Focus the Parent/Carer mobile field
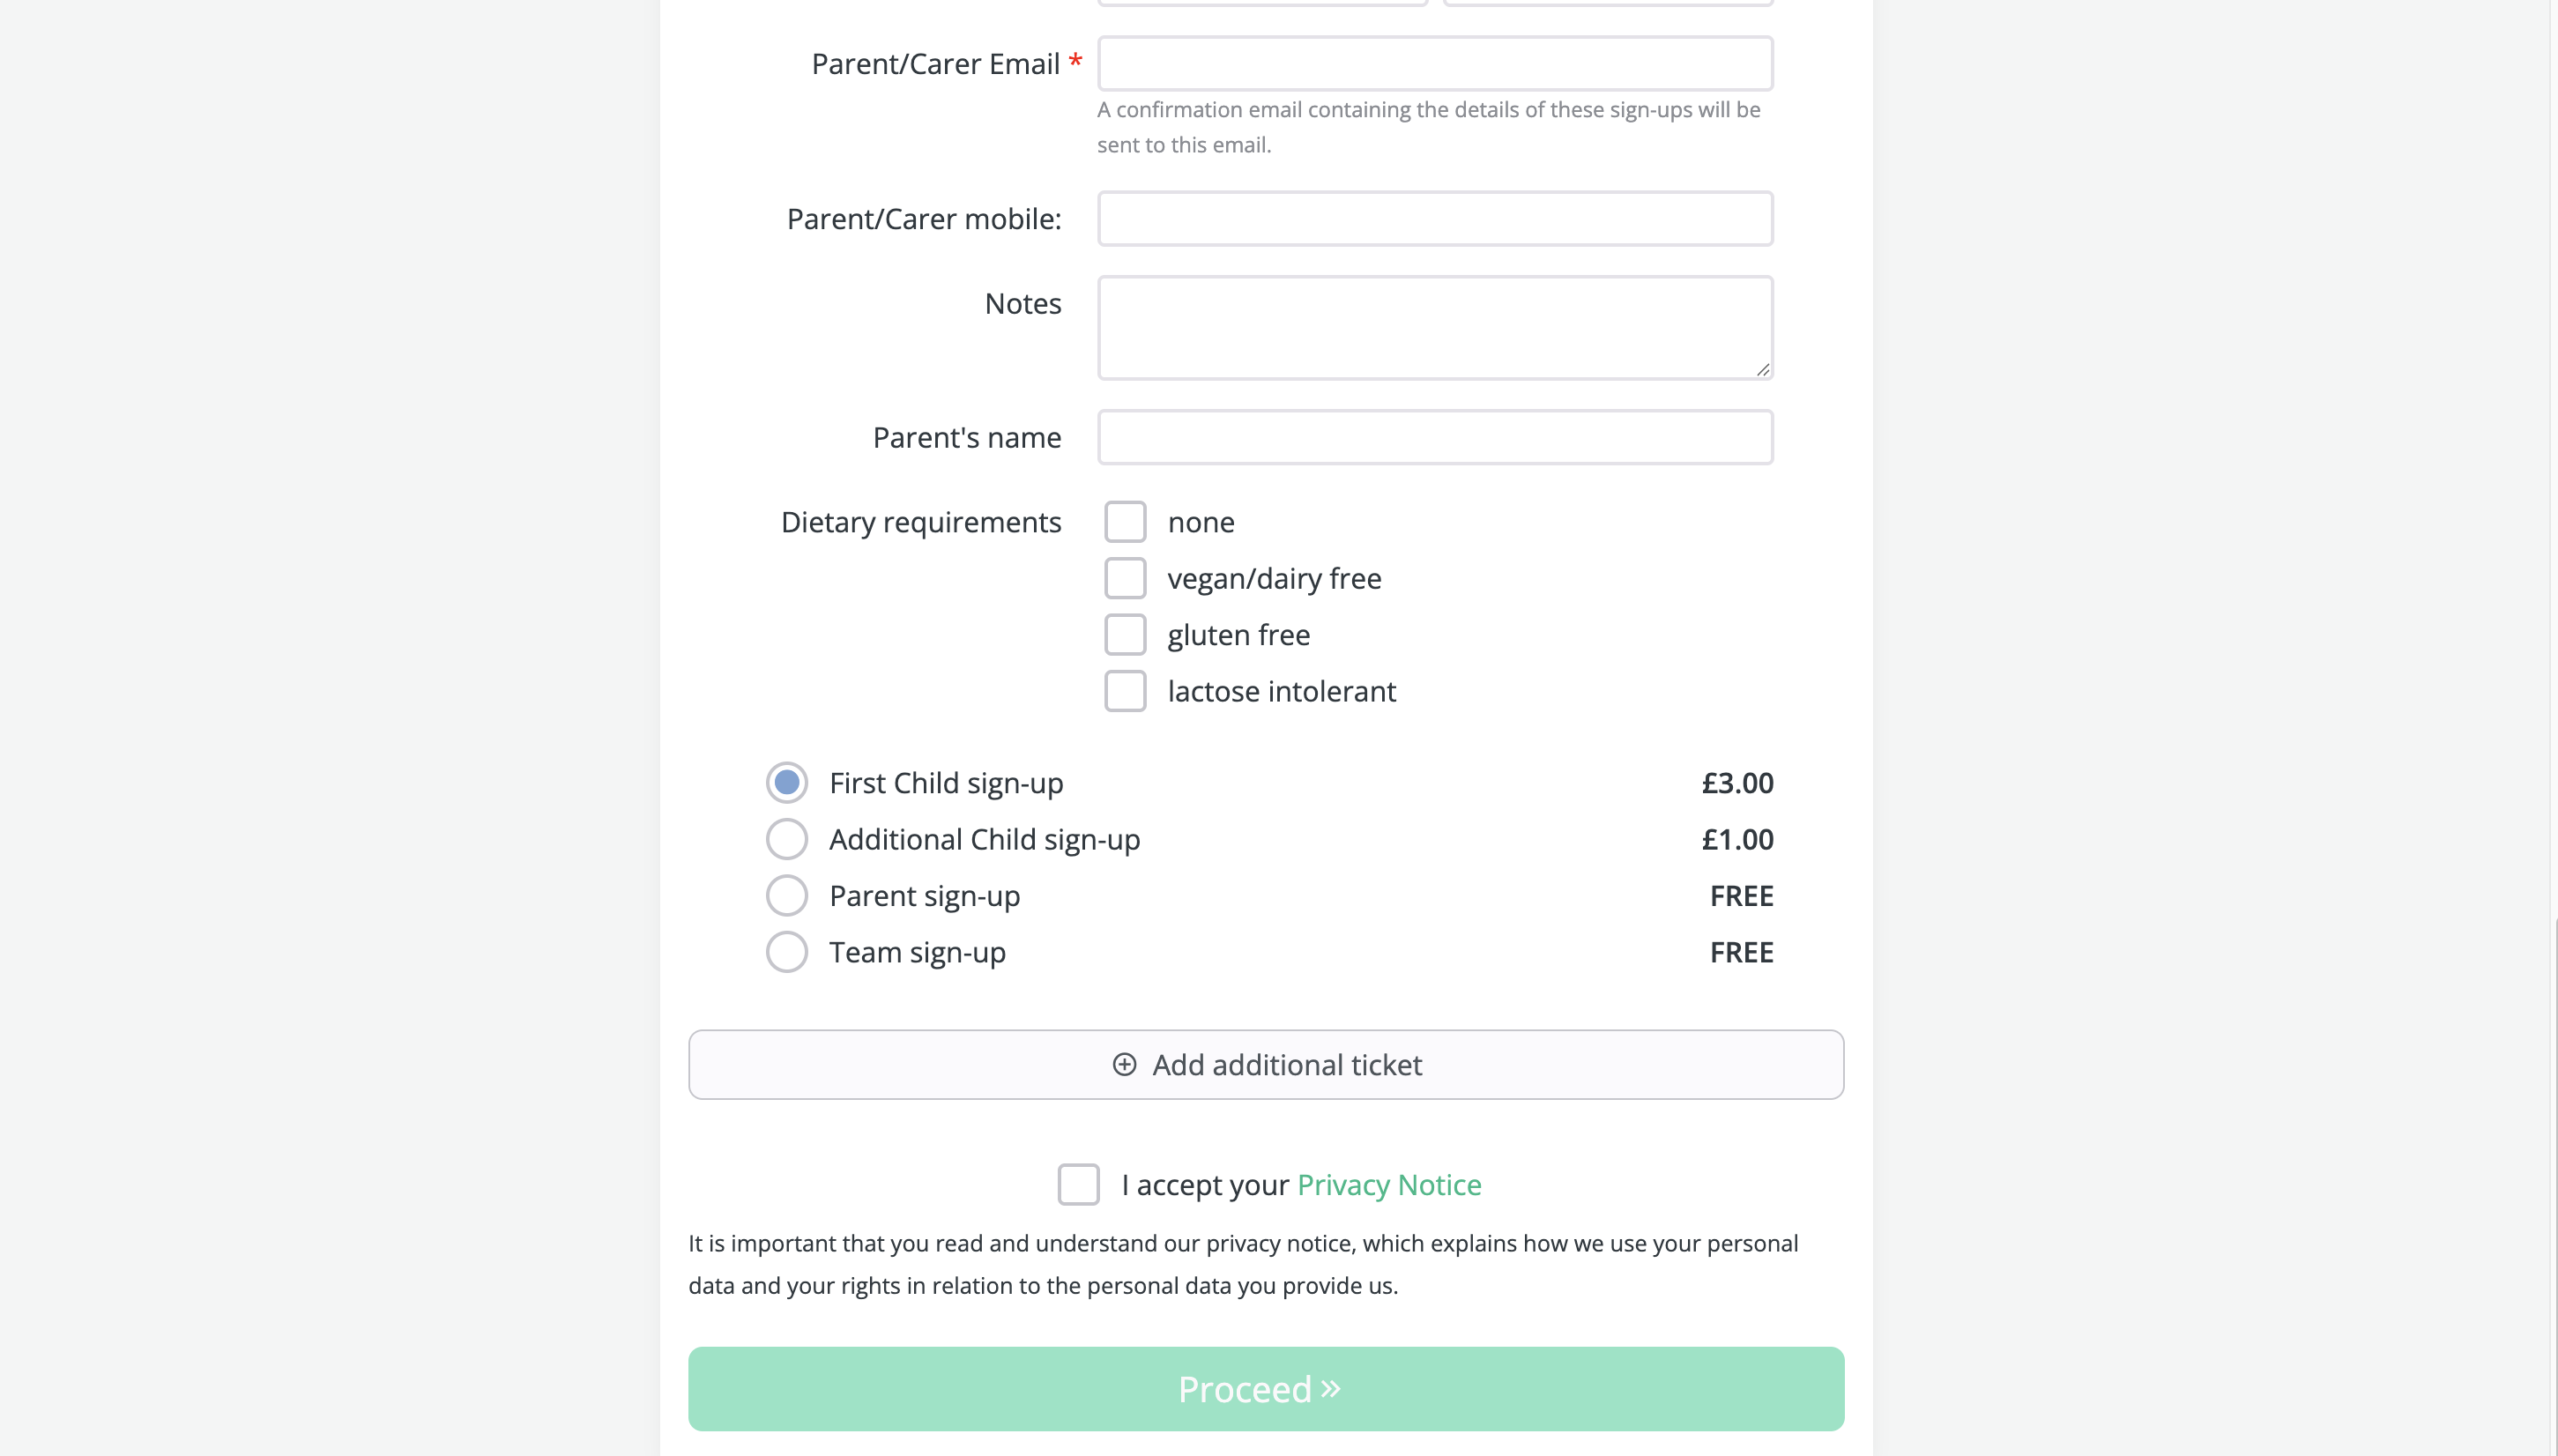 tap(1435, 218)
